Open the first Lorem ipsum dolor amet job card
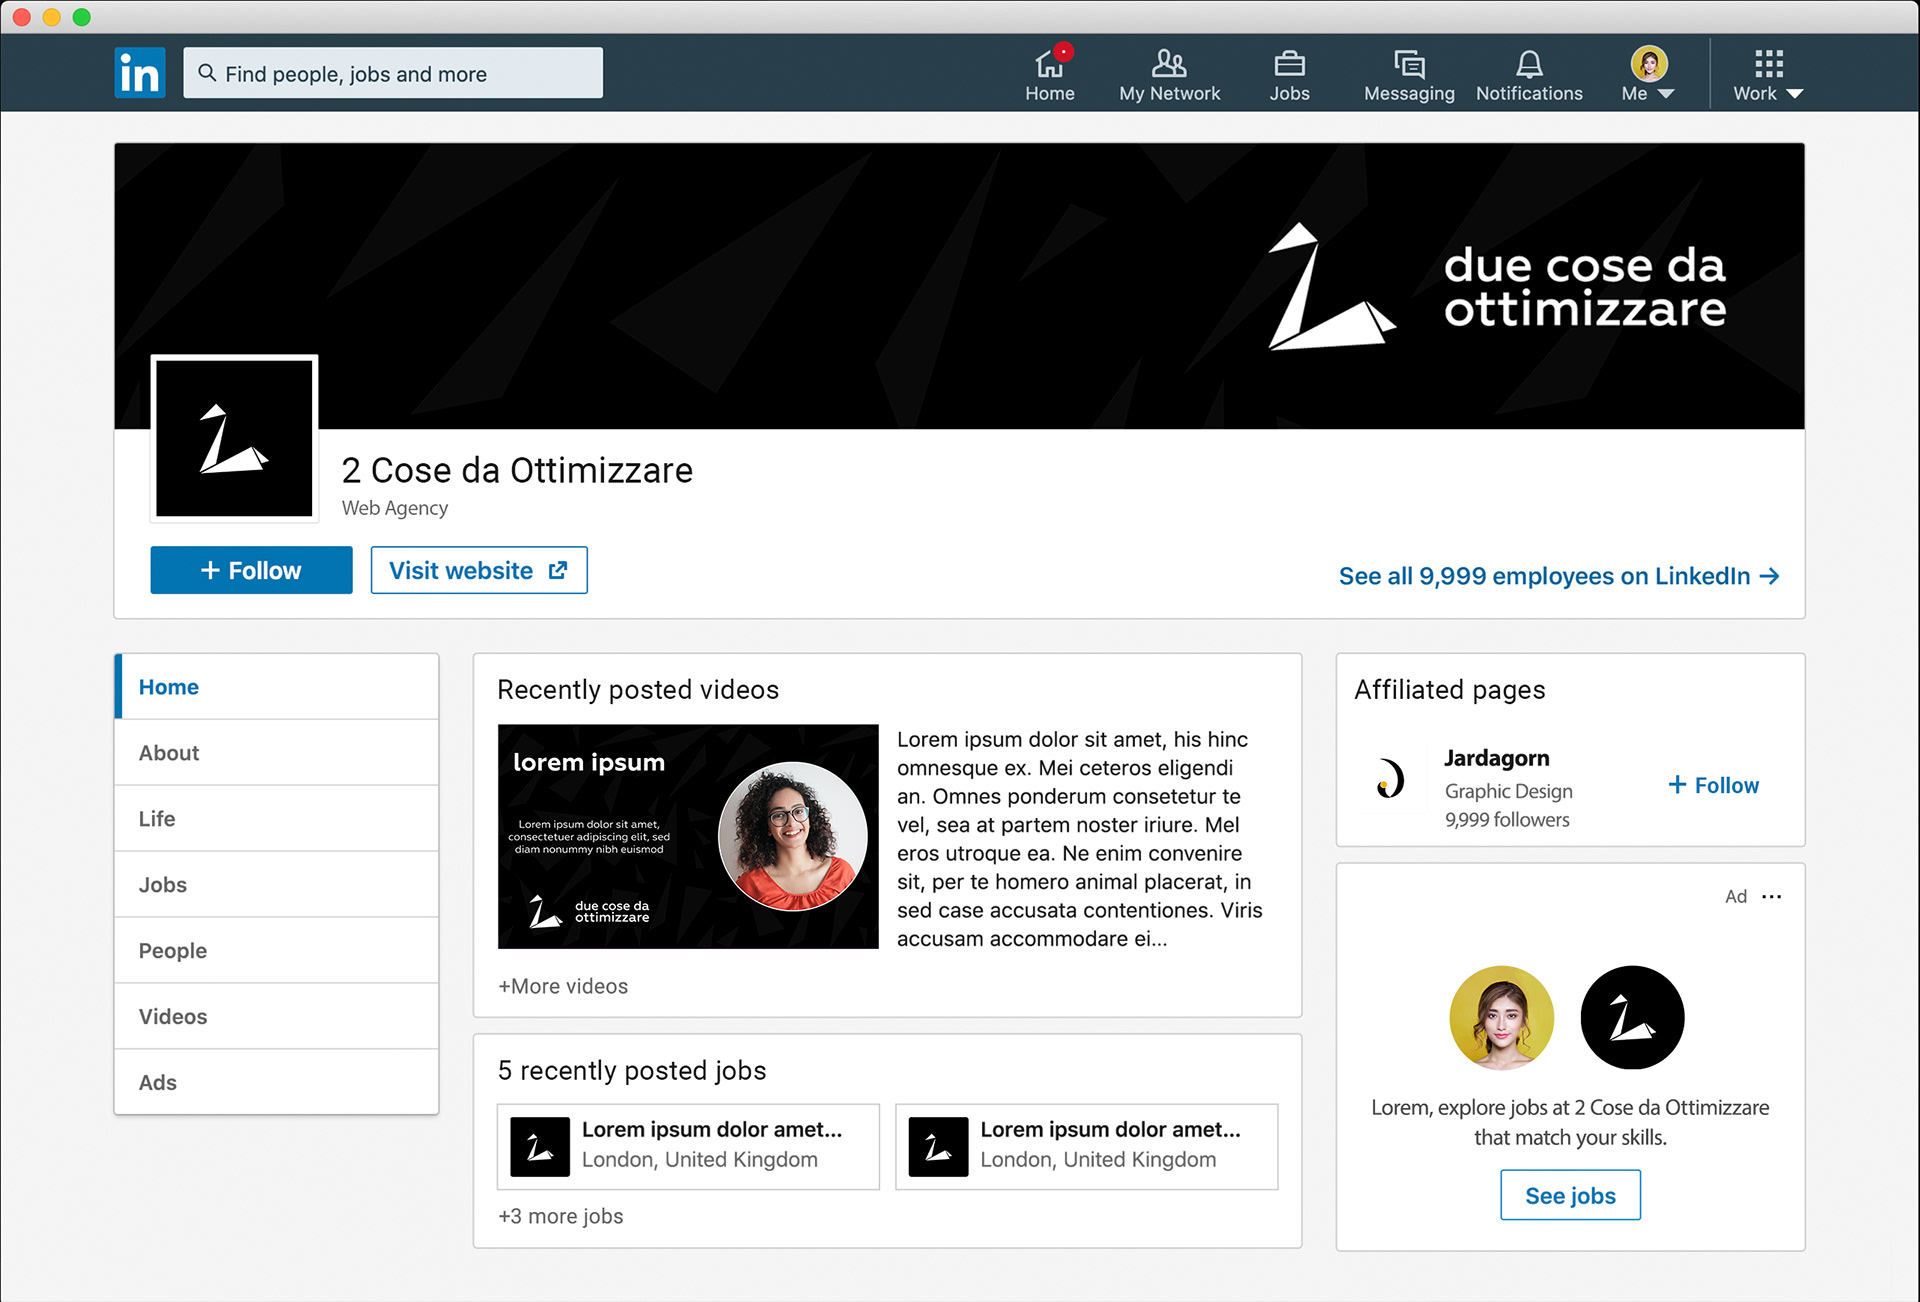Viewport: 1920px width, 1302px height. click(x=688, y=1146)
